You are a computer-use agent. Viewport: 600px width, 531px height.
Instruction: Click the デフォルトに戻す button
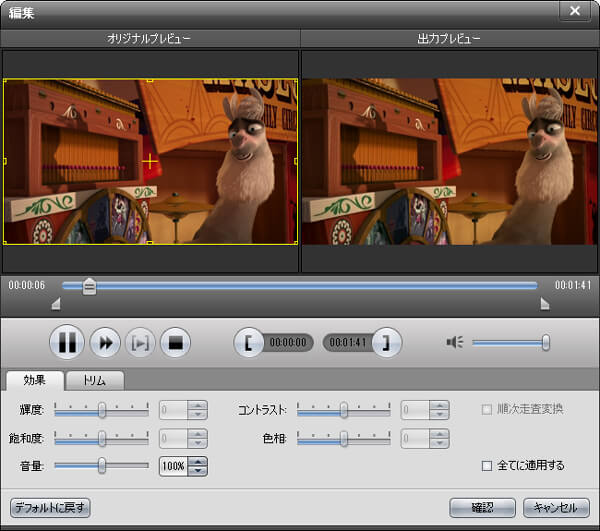(x=50, y=508)
